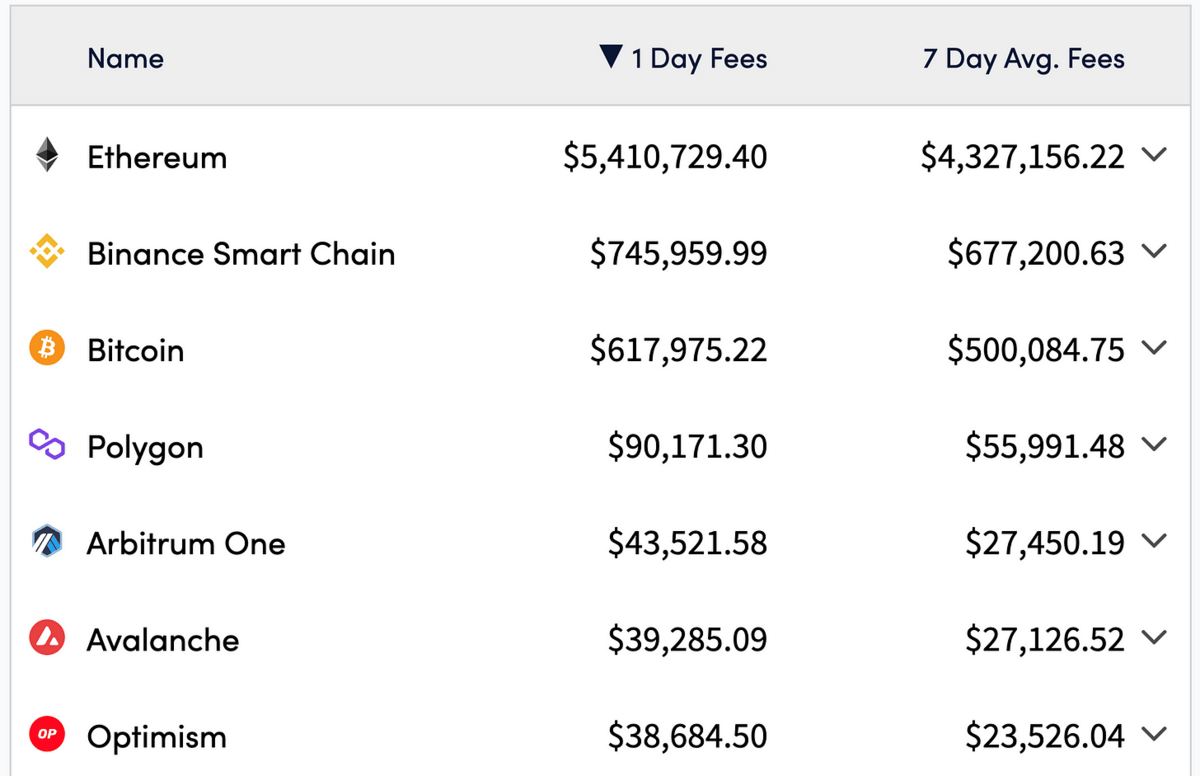
Task: Click the red Avalanche logo icon
Action: point(47,639)
